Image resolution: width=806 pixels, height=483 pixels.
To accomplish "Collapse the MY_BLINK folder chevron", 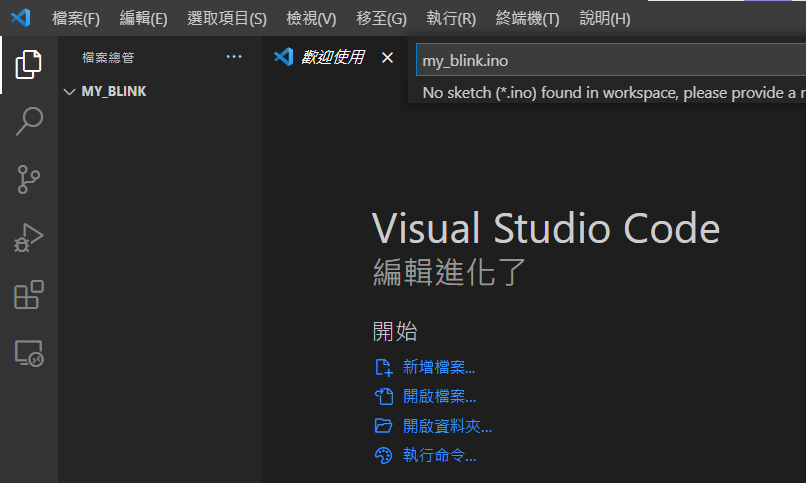I will click(x=69, y=92).
